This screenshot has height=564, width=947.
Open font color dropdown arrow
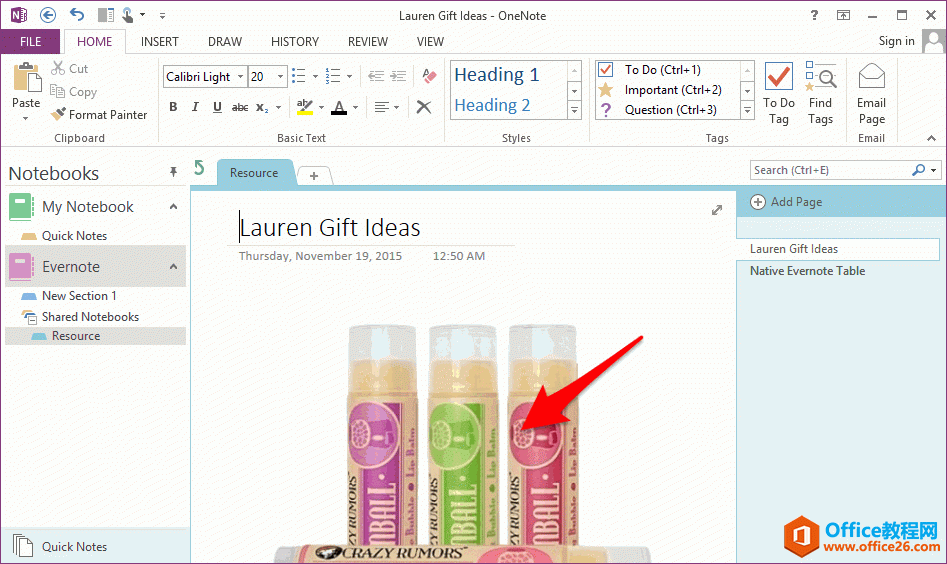[356, 107]
